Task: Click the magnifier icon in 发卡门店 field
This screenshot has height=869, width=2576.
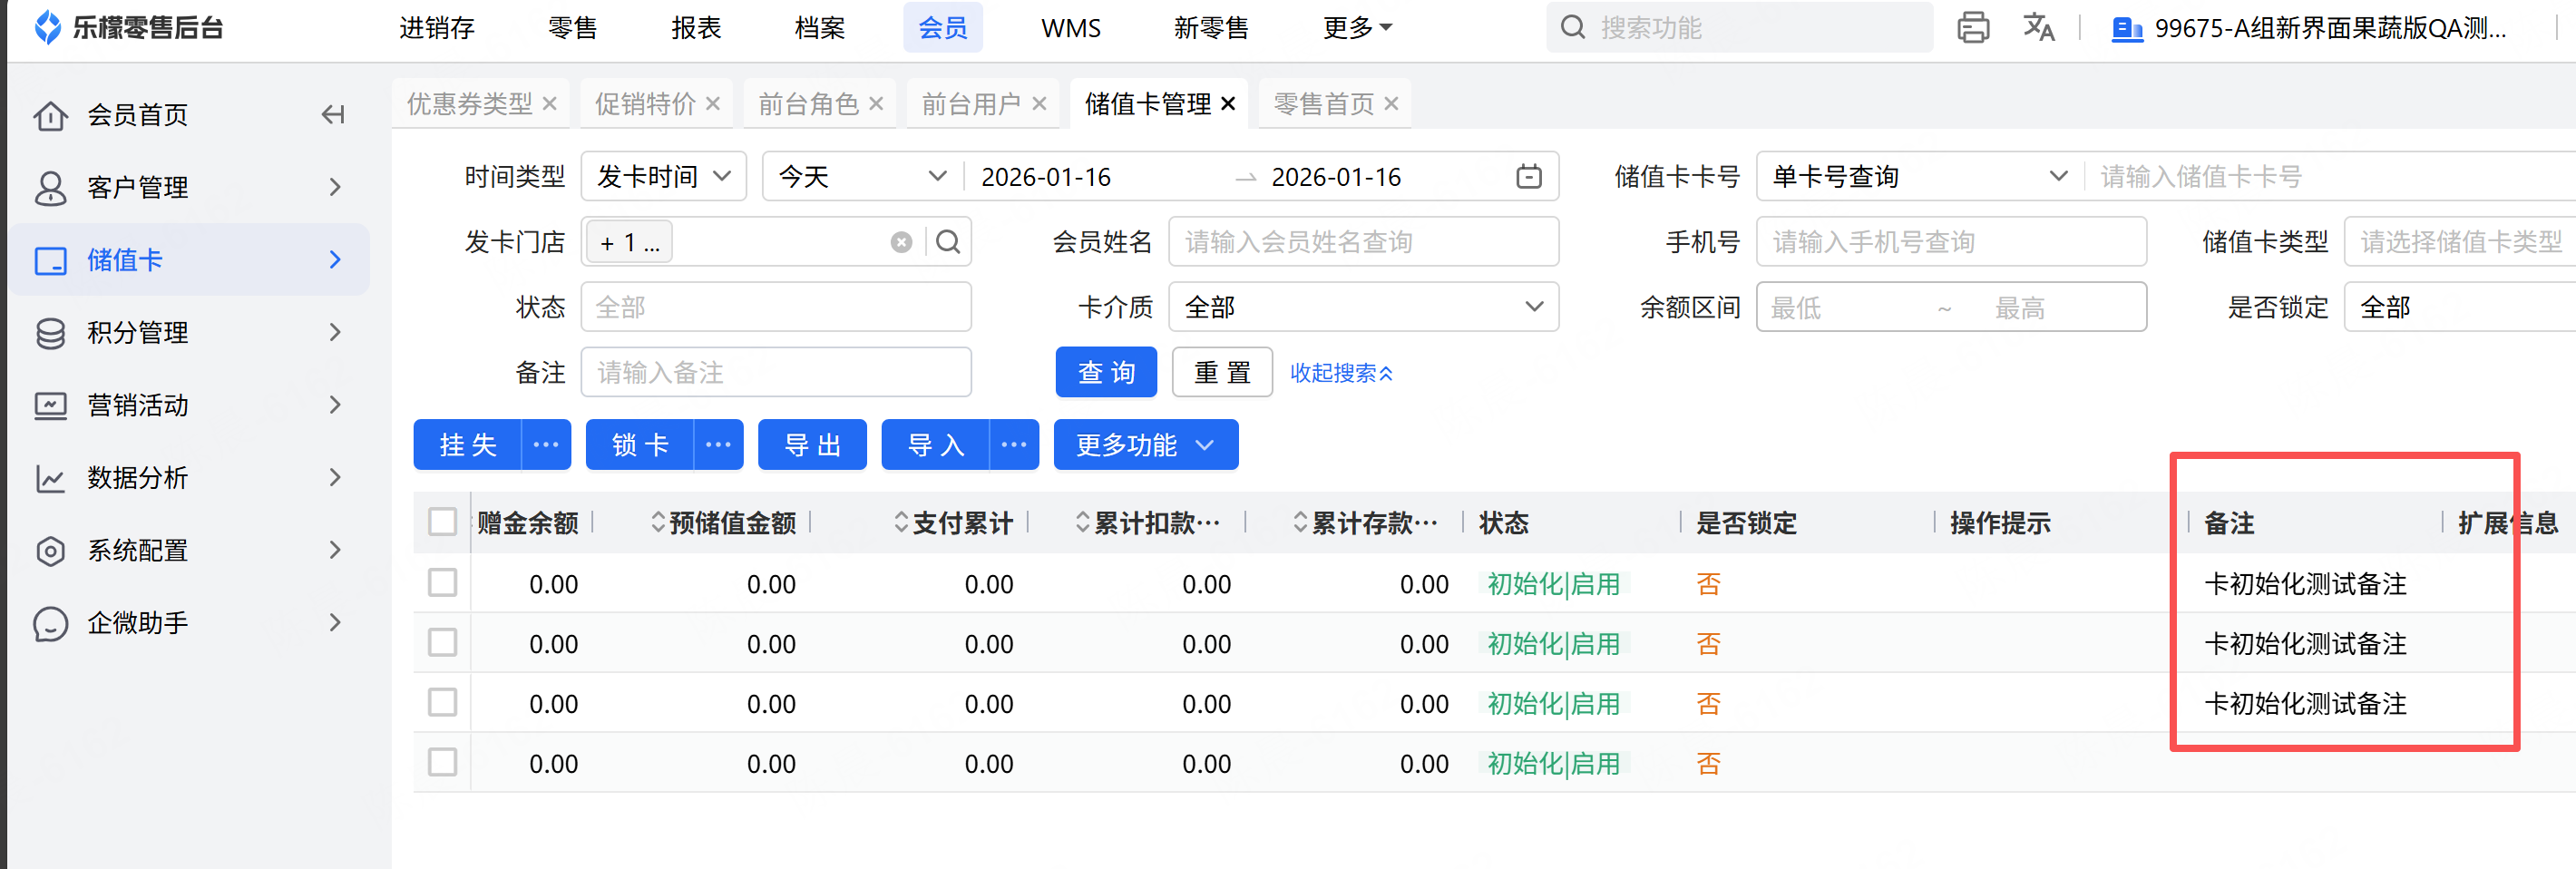Action: pos(948,242)
